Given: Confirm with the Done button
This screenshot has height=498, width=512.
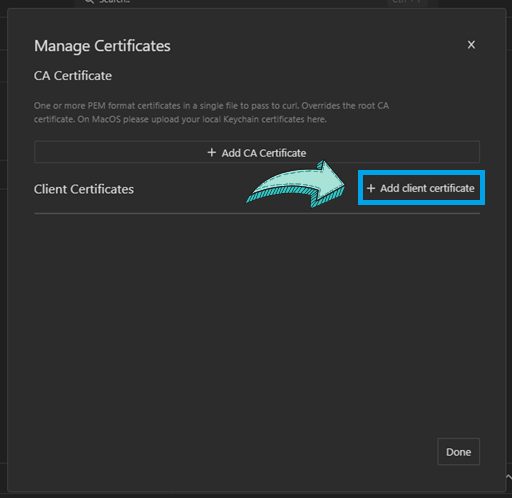Looking at the screenshot, I should click(458, 452).
